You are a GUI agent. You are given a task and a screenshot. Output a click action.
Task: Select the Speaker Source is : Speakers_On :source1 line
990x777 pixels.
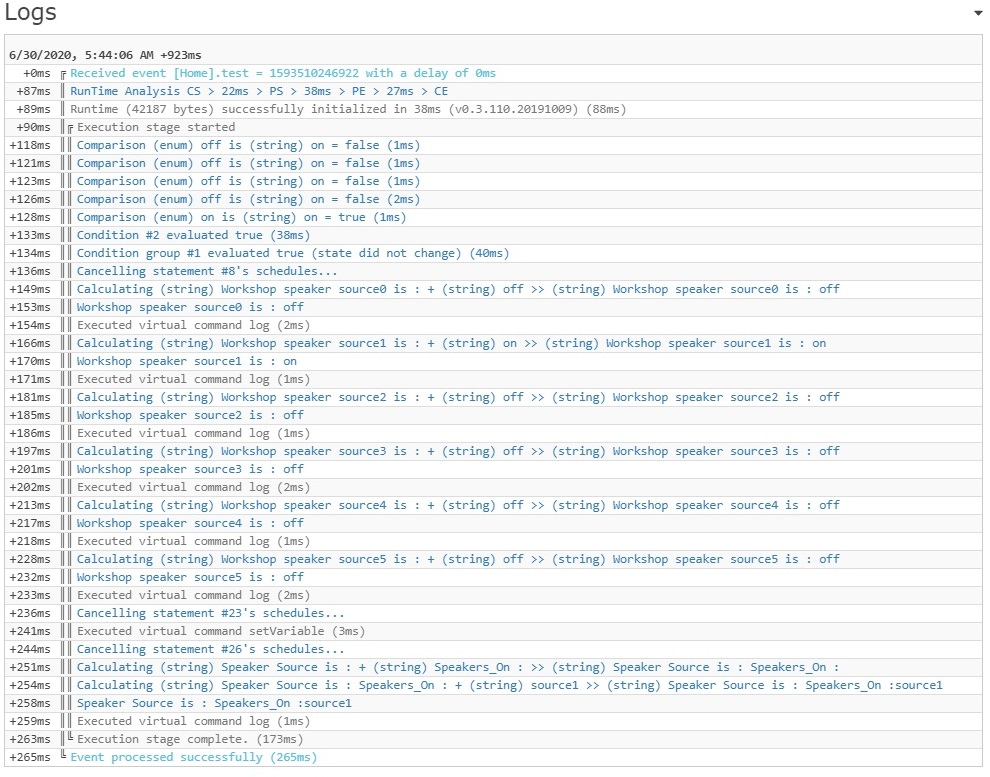[214, 703]
